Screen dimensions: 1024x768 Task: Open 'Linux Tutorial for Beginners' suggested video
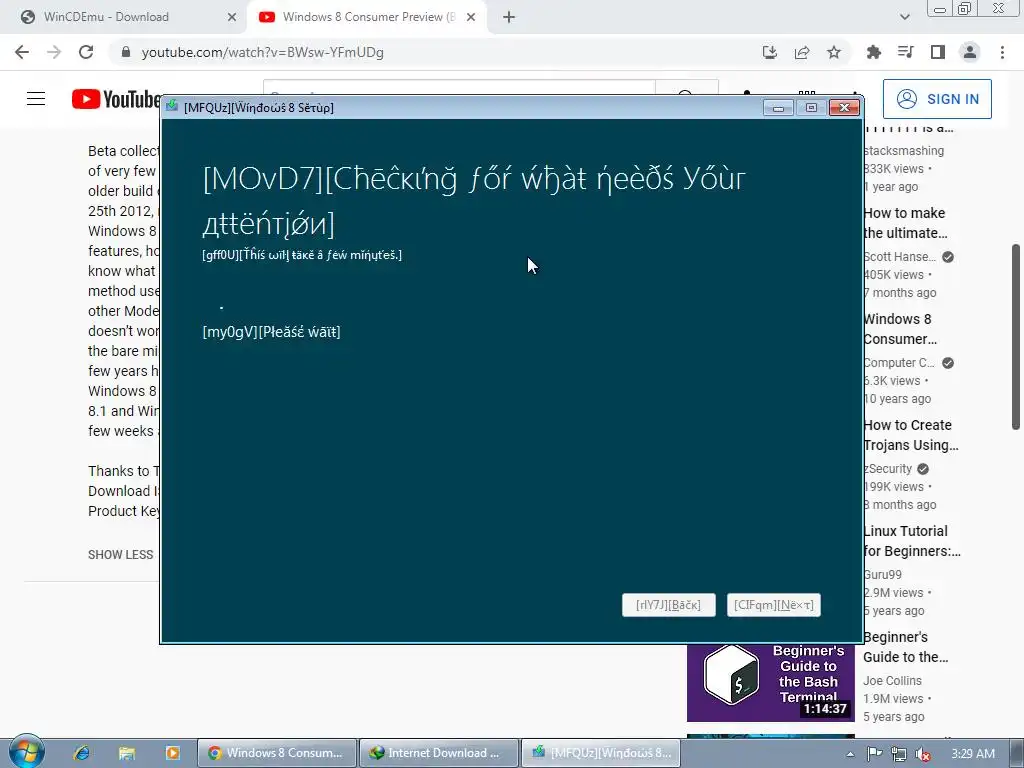[912, 541]
